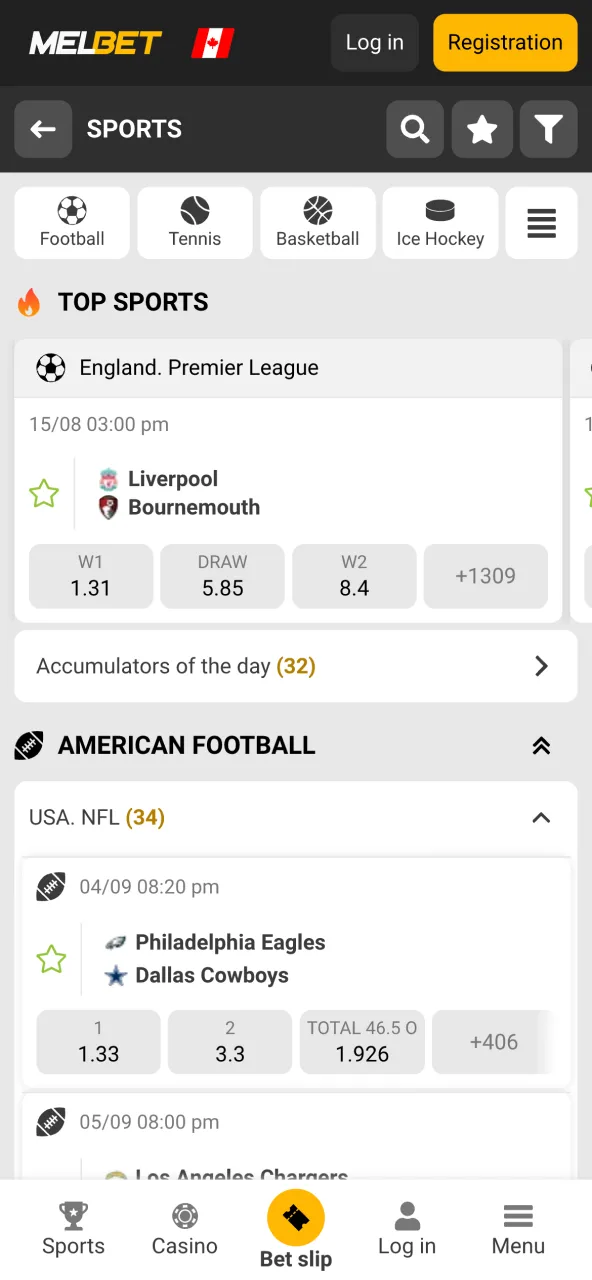Expand Accumulators of the day section

click(x=541, y=666)
